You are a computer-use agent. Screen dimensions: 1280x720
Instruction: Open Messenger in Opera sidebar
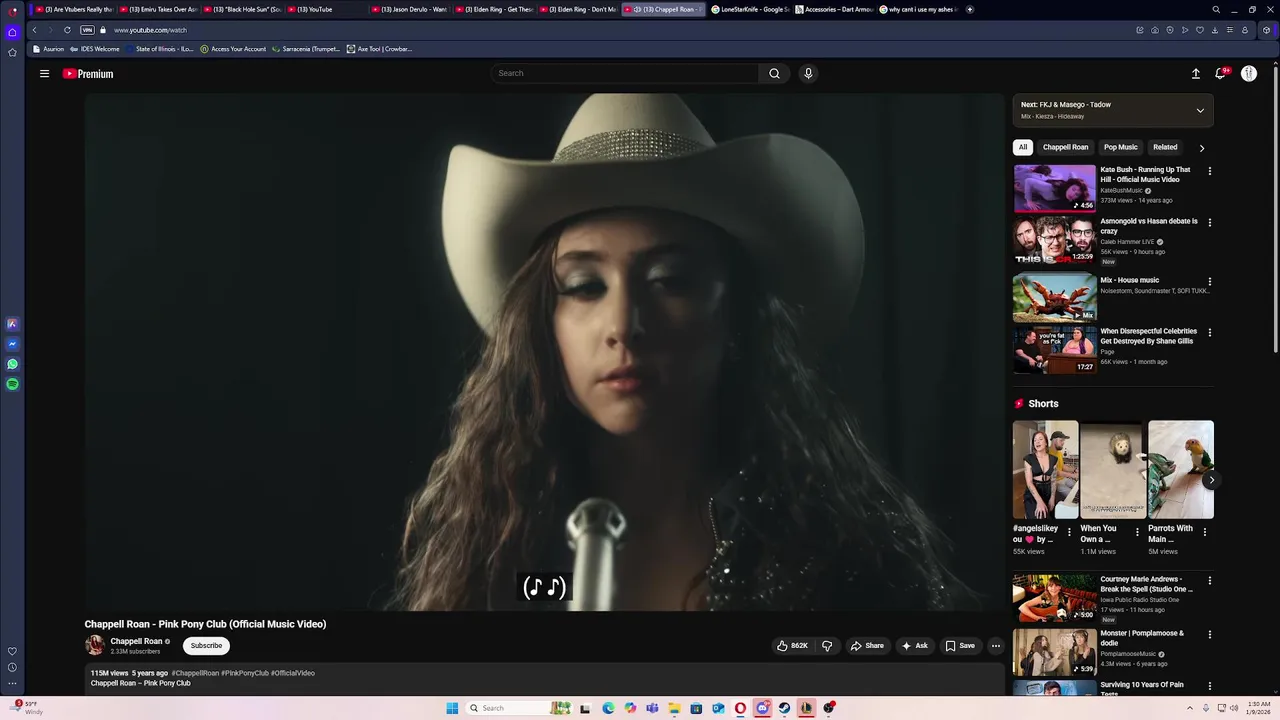(x=12, y=344)
